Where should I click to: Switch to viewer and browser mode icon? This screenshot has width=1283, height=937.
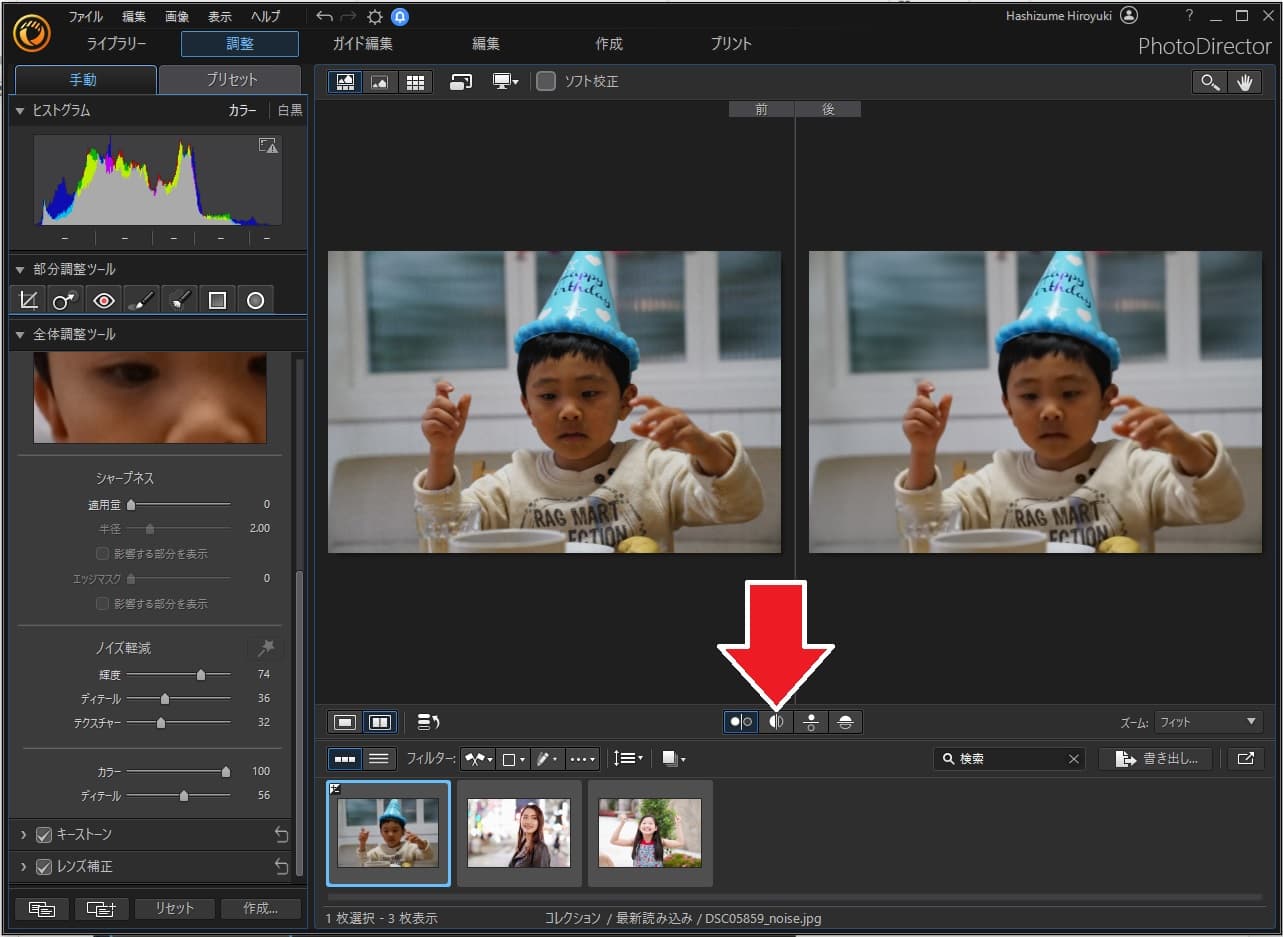point(345,82)
